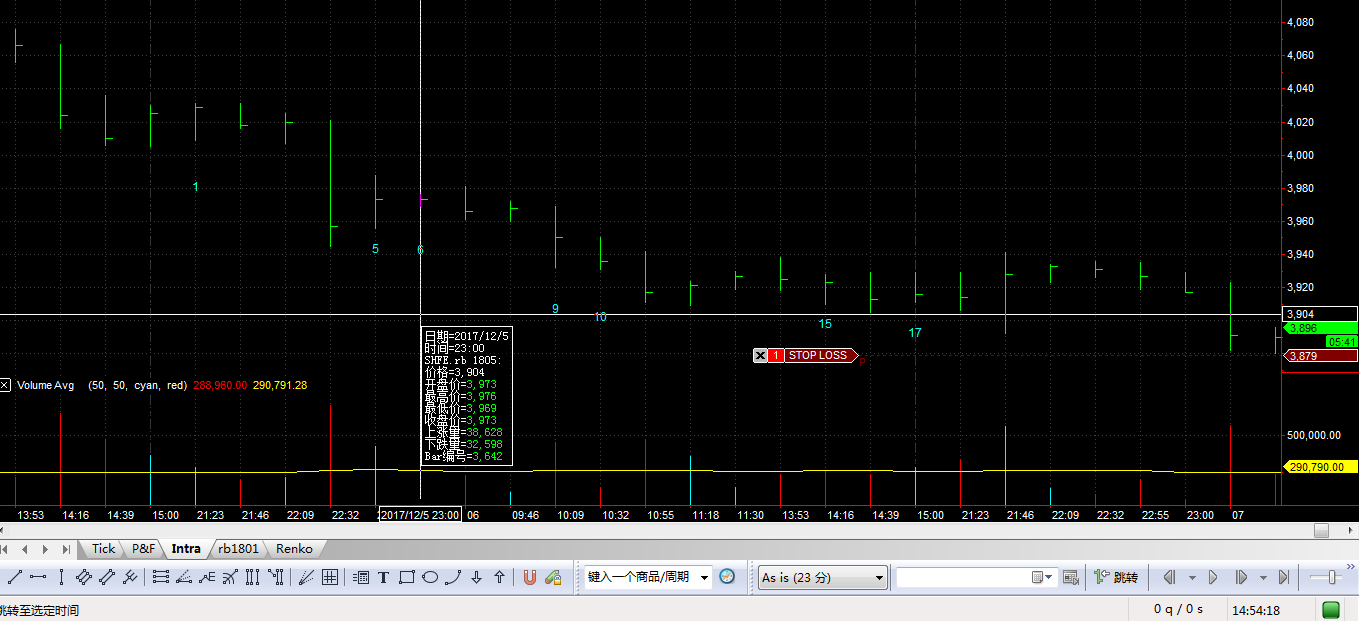Toggle the magnet snap mode
This screenshot has width=1359, height=621.
coord(529,577)
